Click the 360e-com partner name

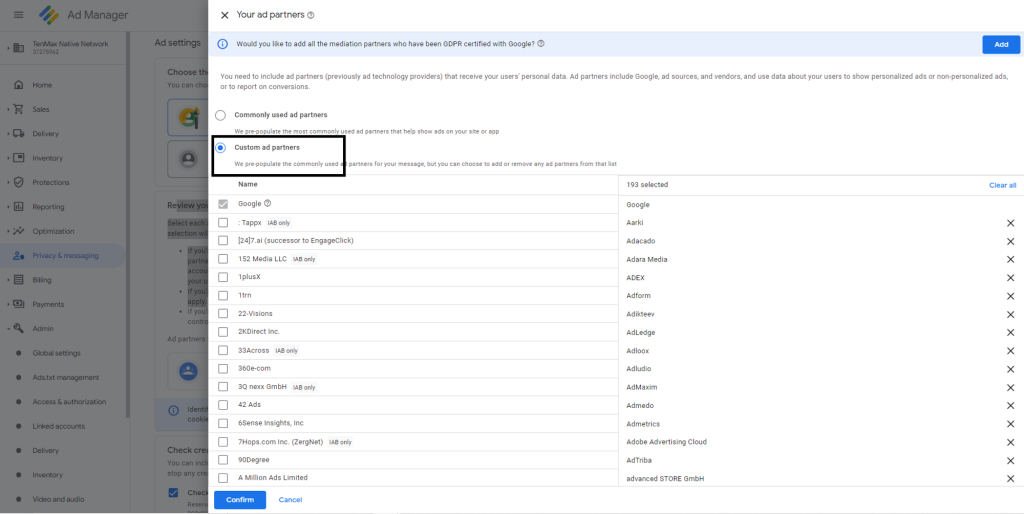click(x=255, y=368)
